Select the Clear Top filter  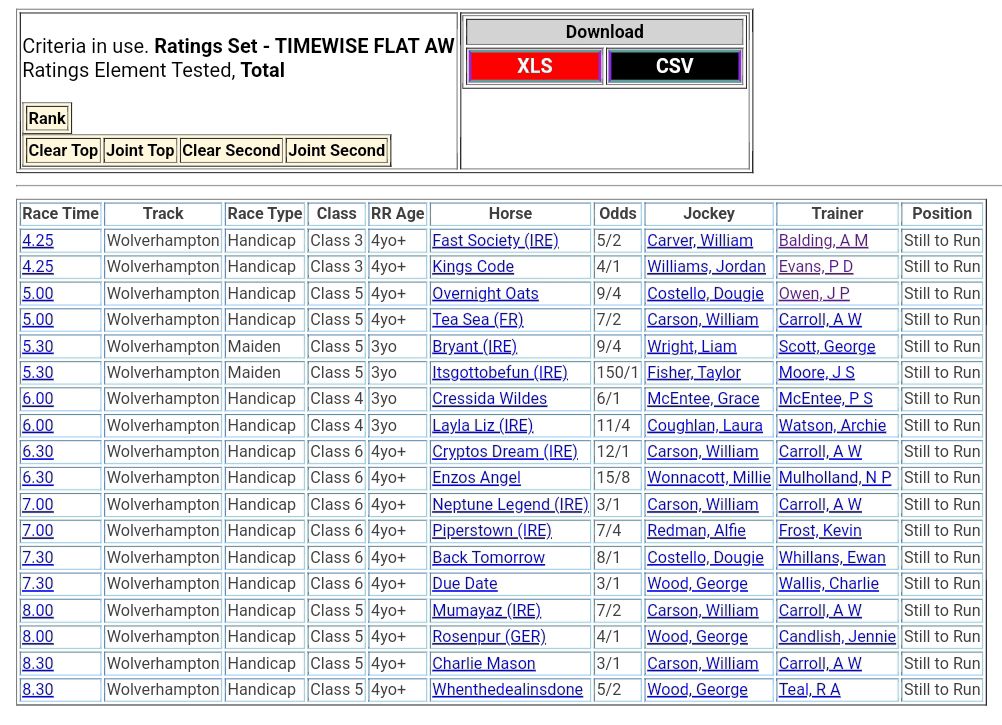(63, 151)
